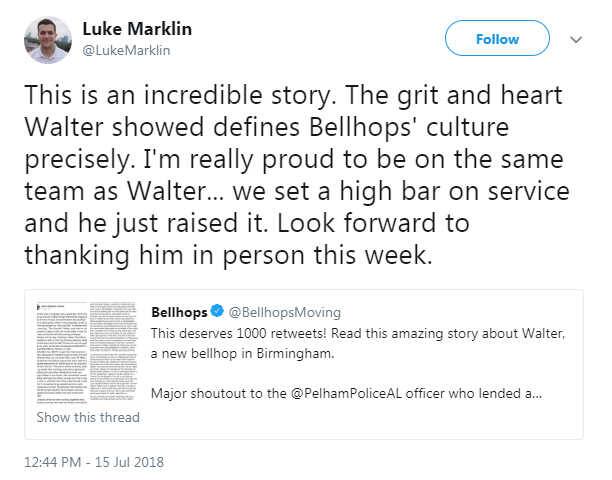Open the 12:44 PM - 15 Jul 2018 timestamp
The width and height of the screenshot is (612, 480).
coord(94,462)
